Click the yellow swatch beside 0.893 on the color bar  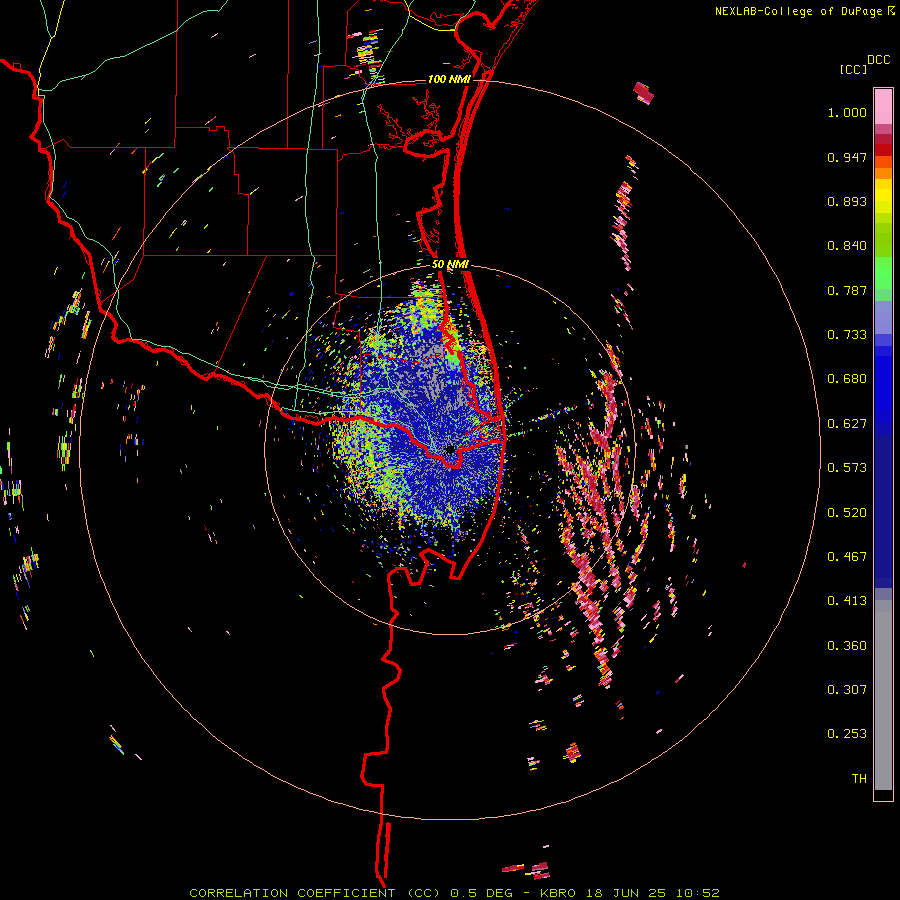pyautogui.click(x=883, y=201)
